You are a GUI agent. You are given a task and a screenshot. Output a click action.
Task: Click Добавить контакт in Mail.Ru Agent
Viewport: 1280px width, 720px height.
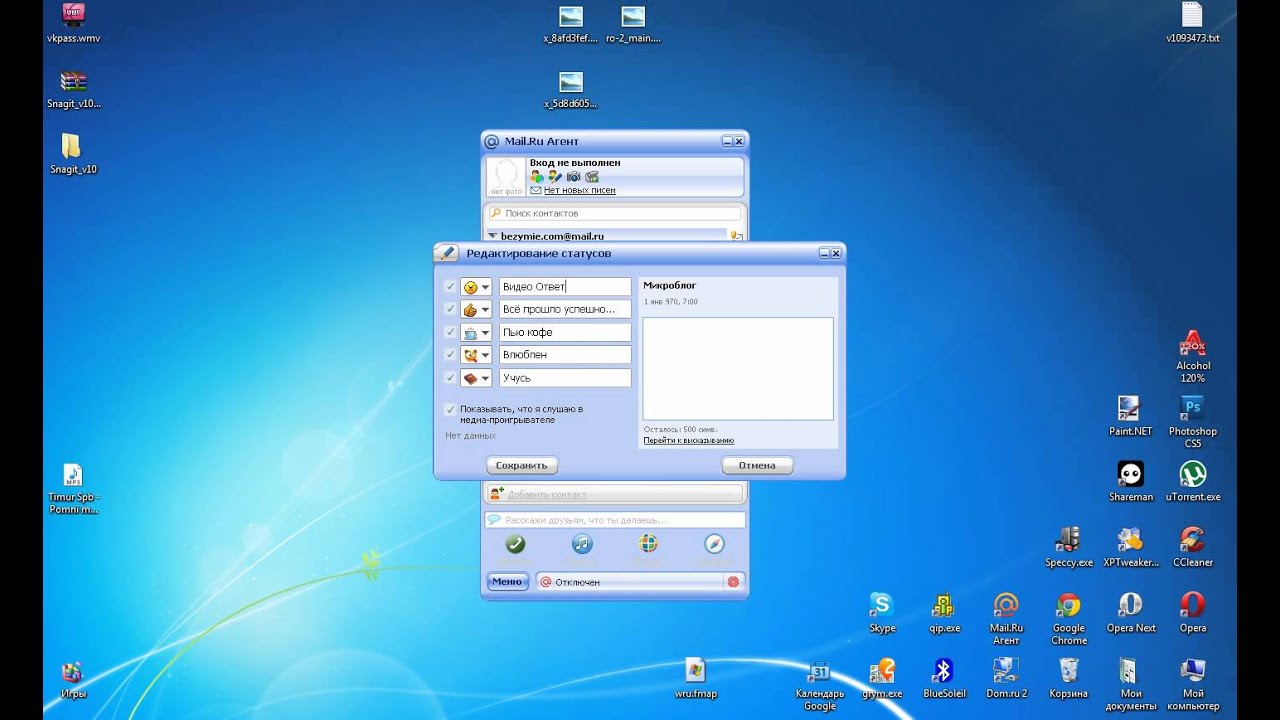[615, 494]
